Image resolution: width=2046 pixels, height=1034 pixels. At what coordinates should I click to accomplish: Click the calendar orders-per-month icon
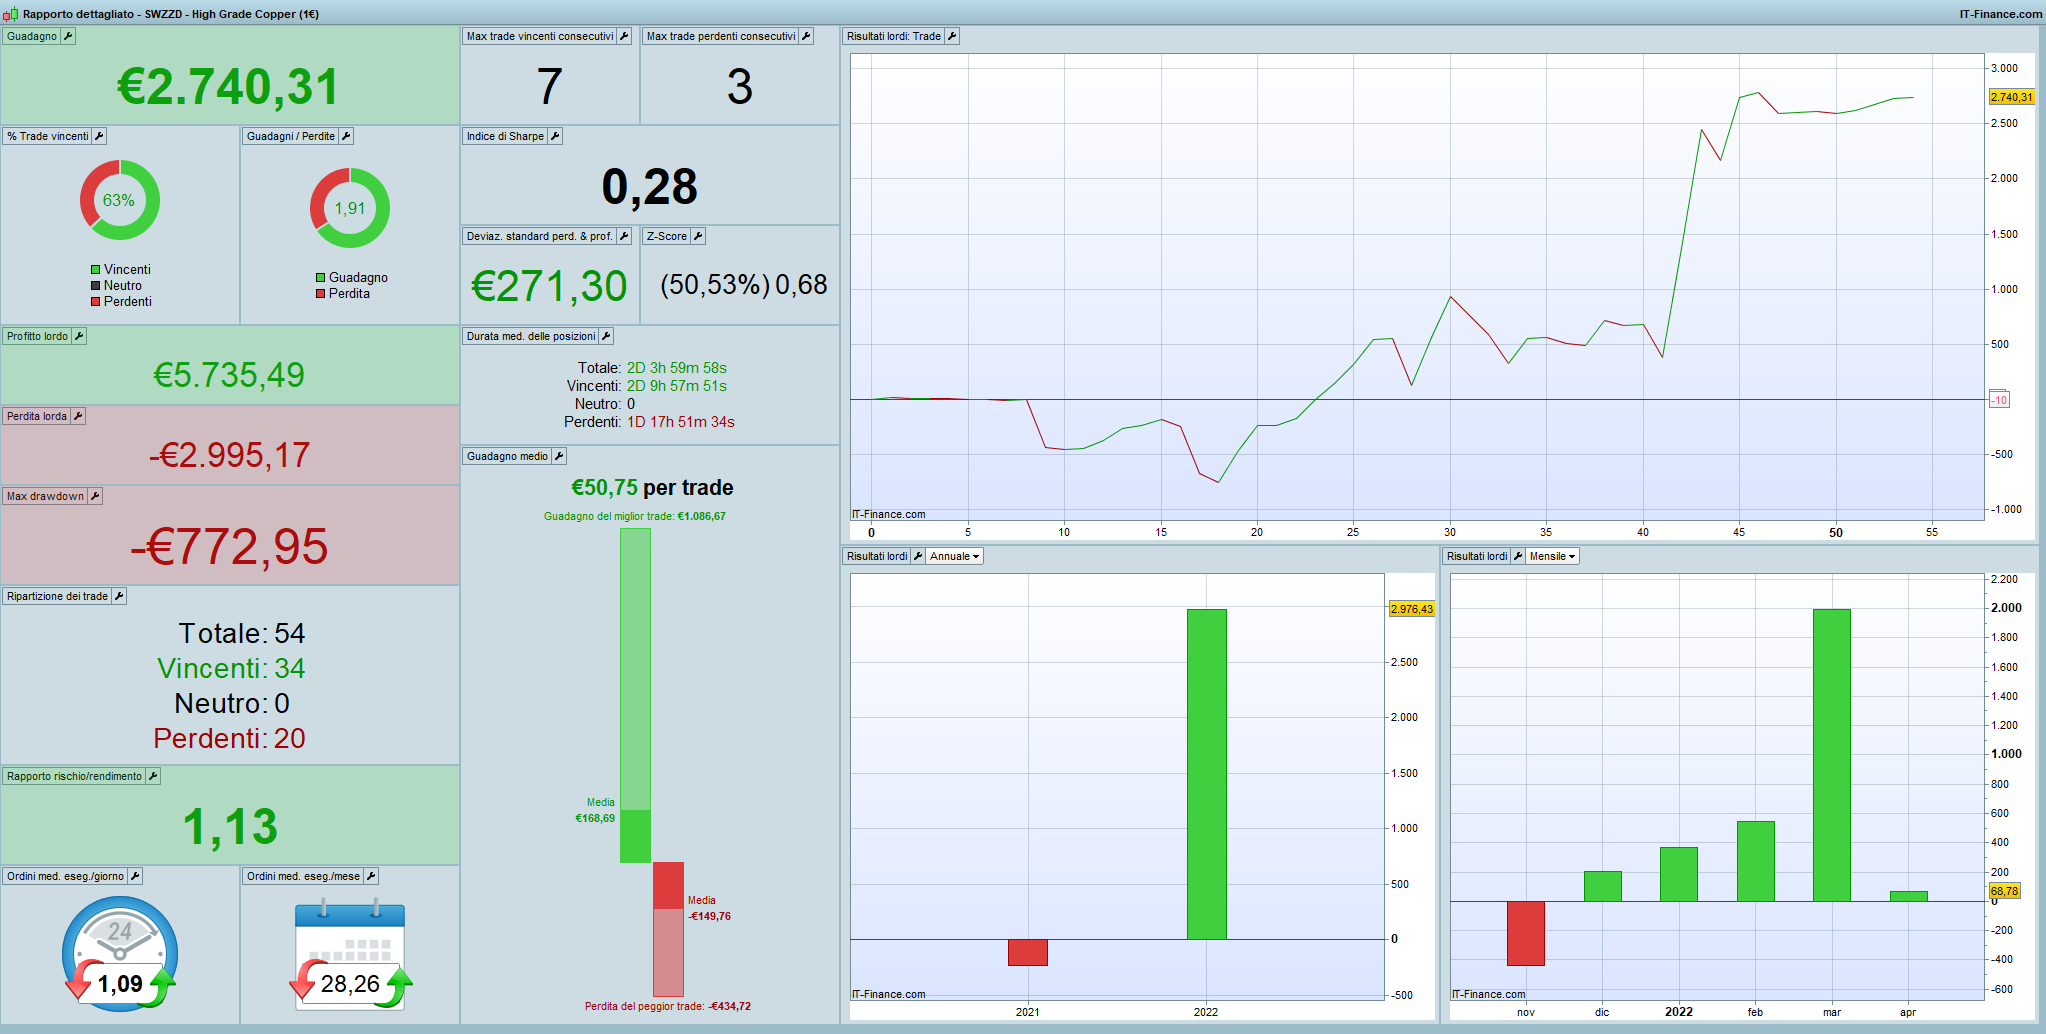(x=350, y=955)
